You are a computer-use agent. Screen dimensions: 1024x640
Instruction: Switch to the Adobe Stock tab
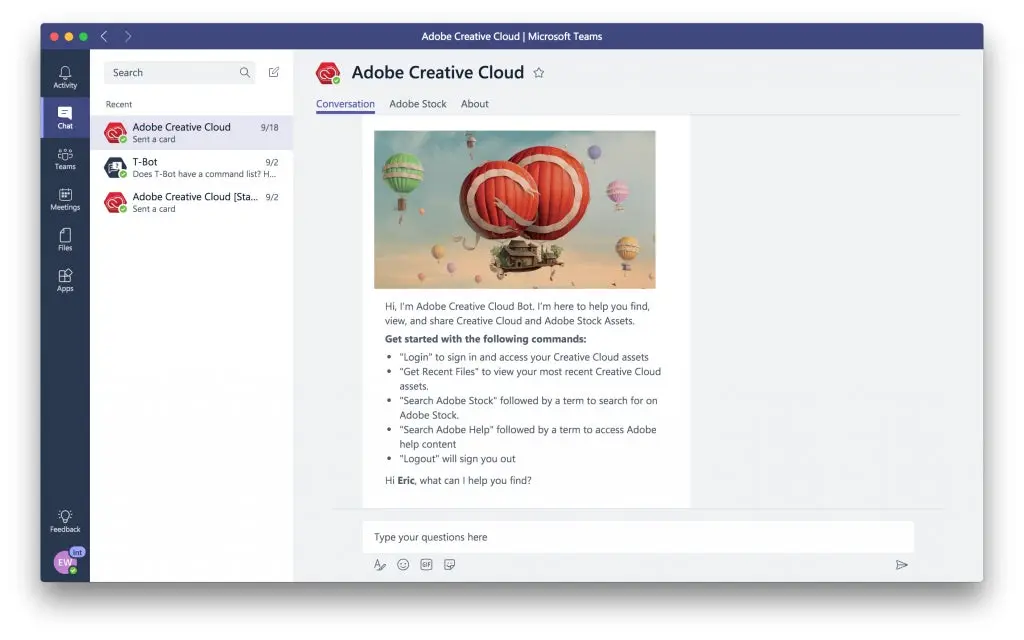[x=417, y=103]
